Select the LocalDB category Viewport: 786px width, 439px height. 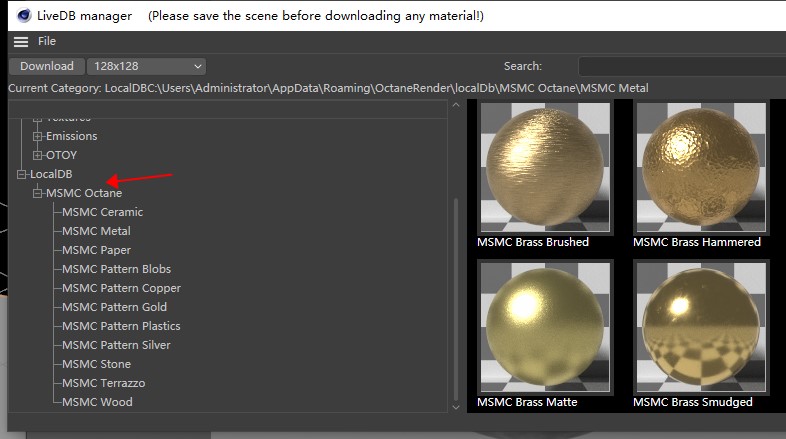[x=51, y=174]
